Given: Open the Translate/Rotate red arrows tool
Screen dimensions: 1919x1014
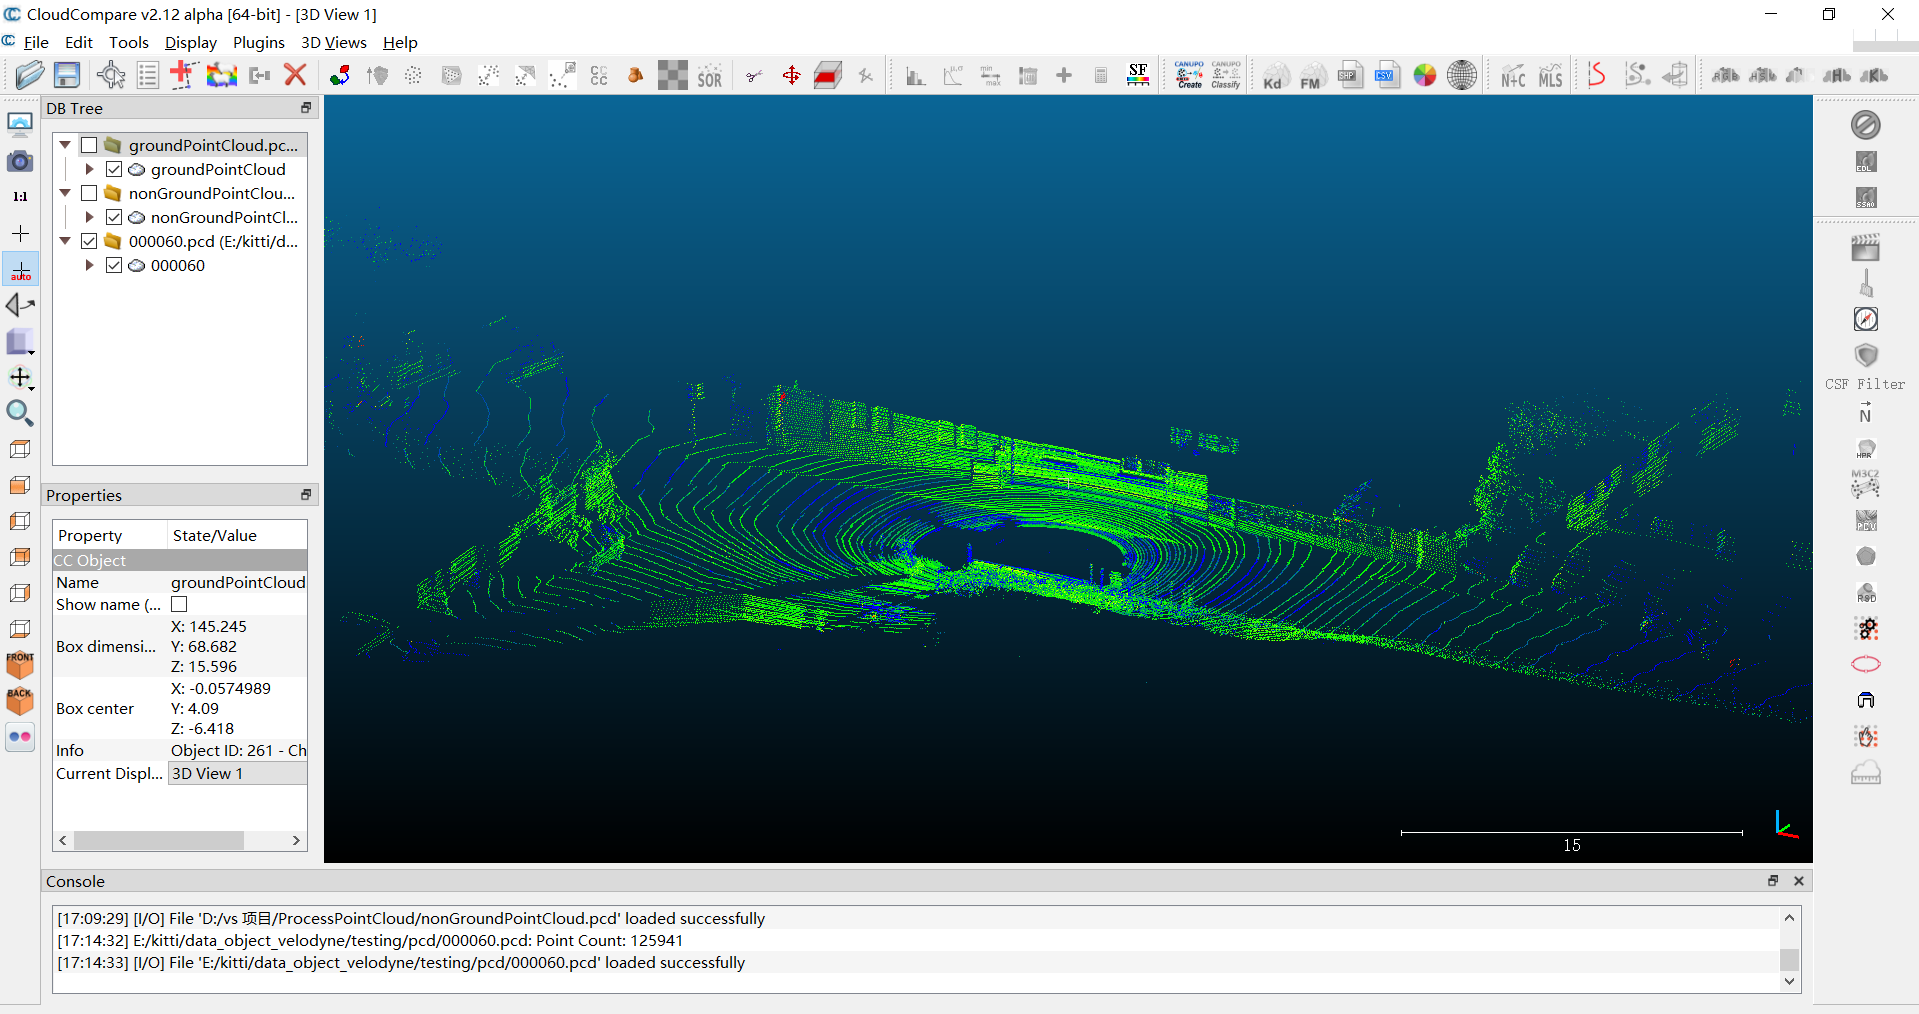Looking at the screenshot, I should click(791, 76).
